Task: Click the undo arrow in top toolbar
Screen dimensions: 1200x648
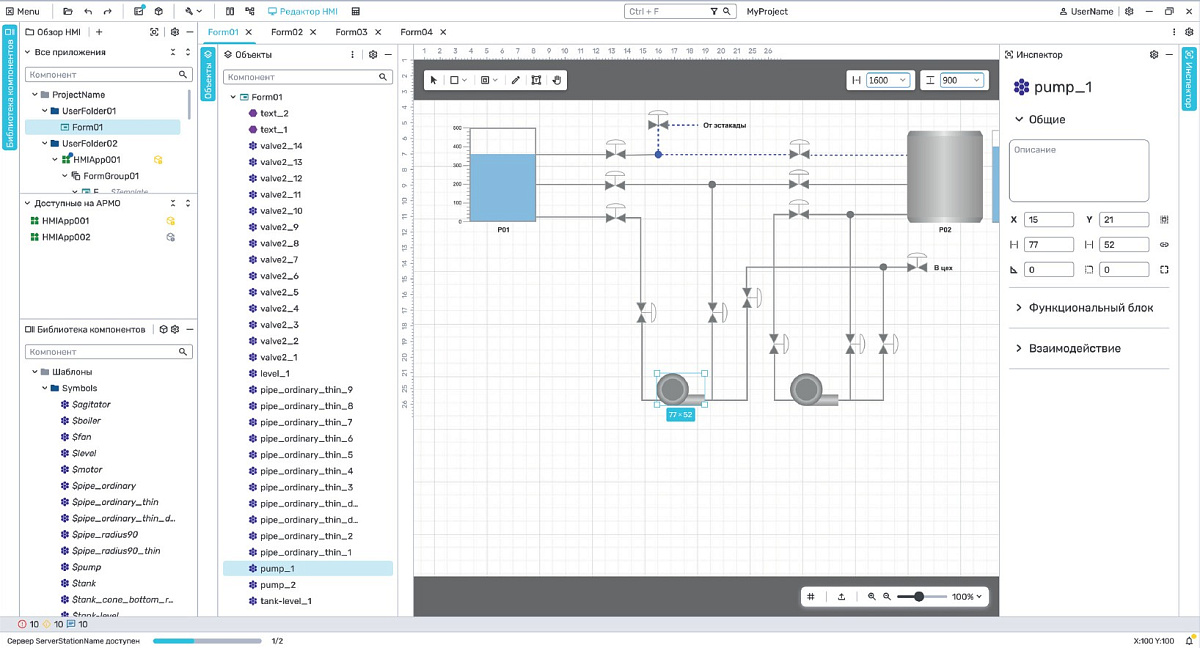Action: [x=88, y=11]
